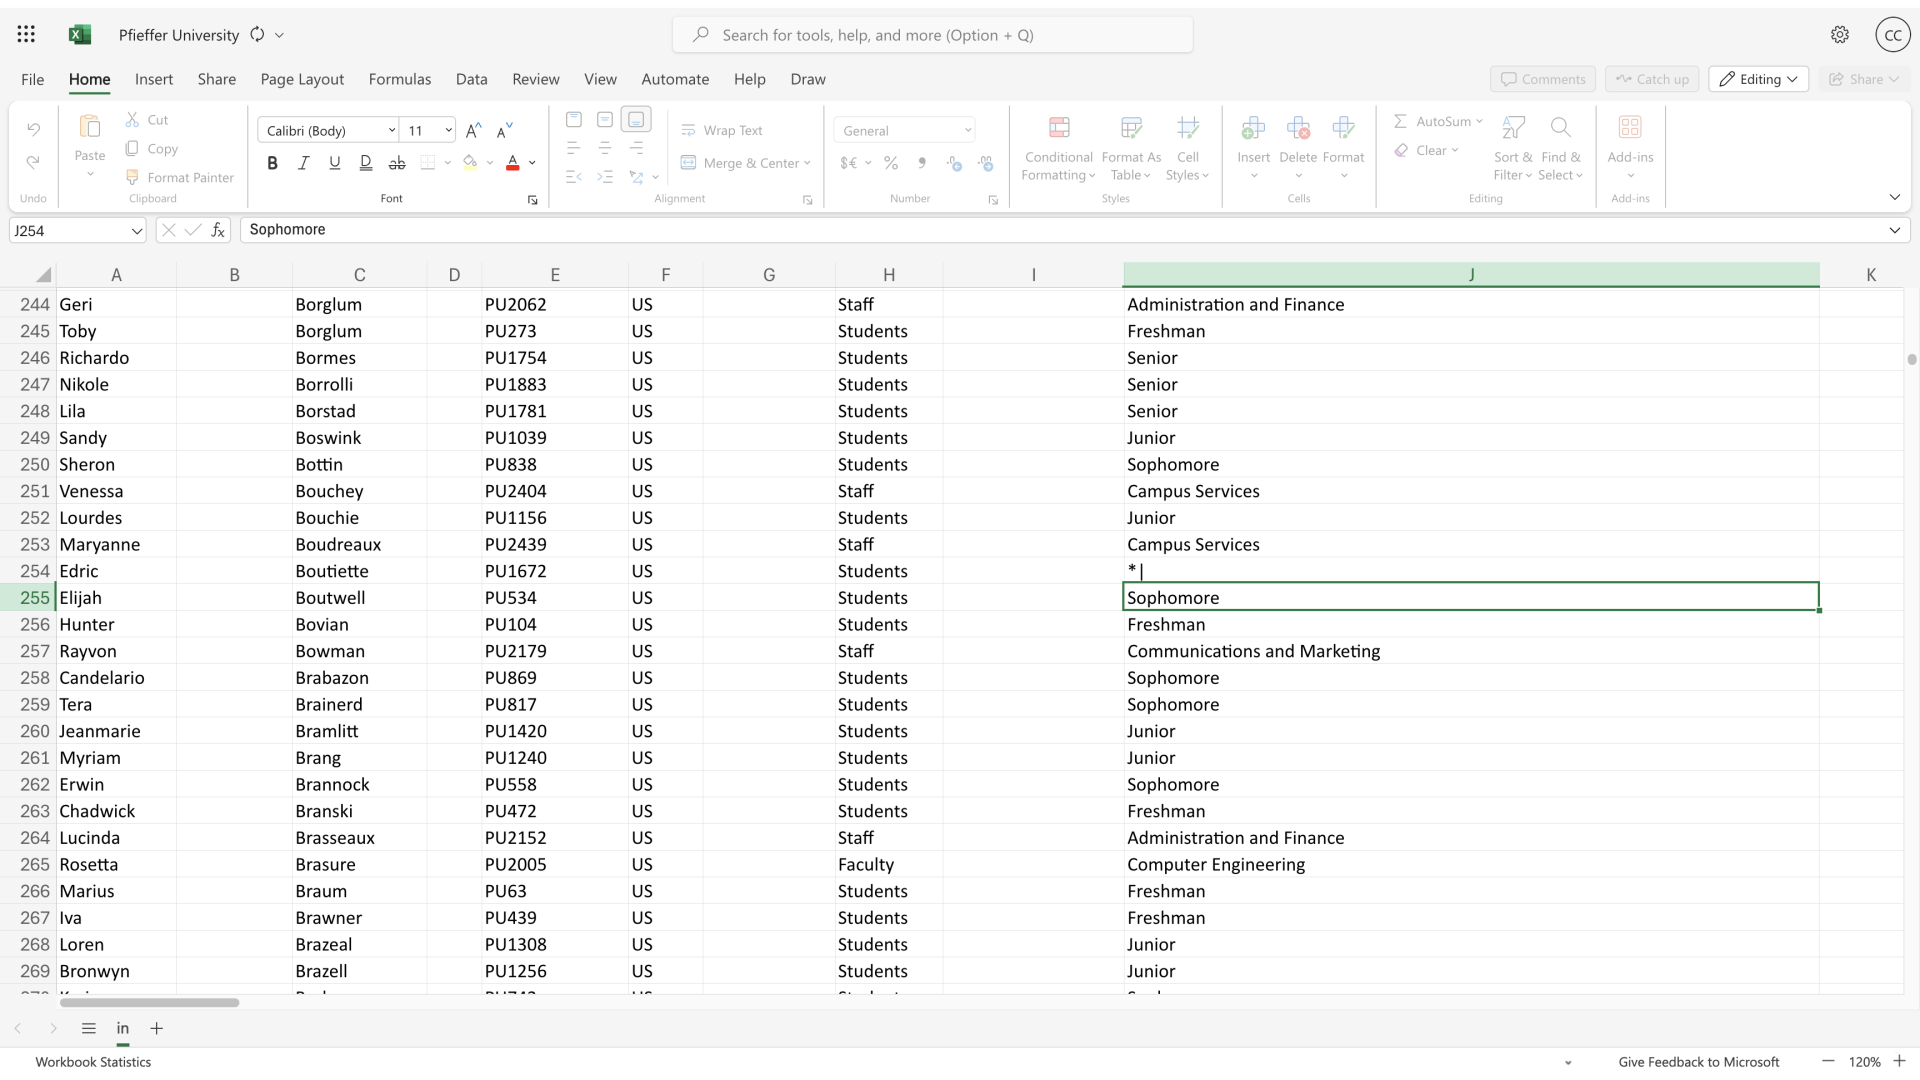Viewport: 1920px width, 1080px height.
Task: Select the Formulas tab in ribbon
Action: (x=401, y=79)
